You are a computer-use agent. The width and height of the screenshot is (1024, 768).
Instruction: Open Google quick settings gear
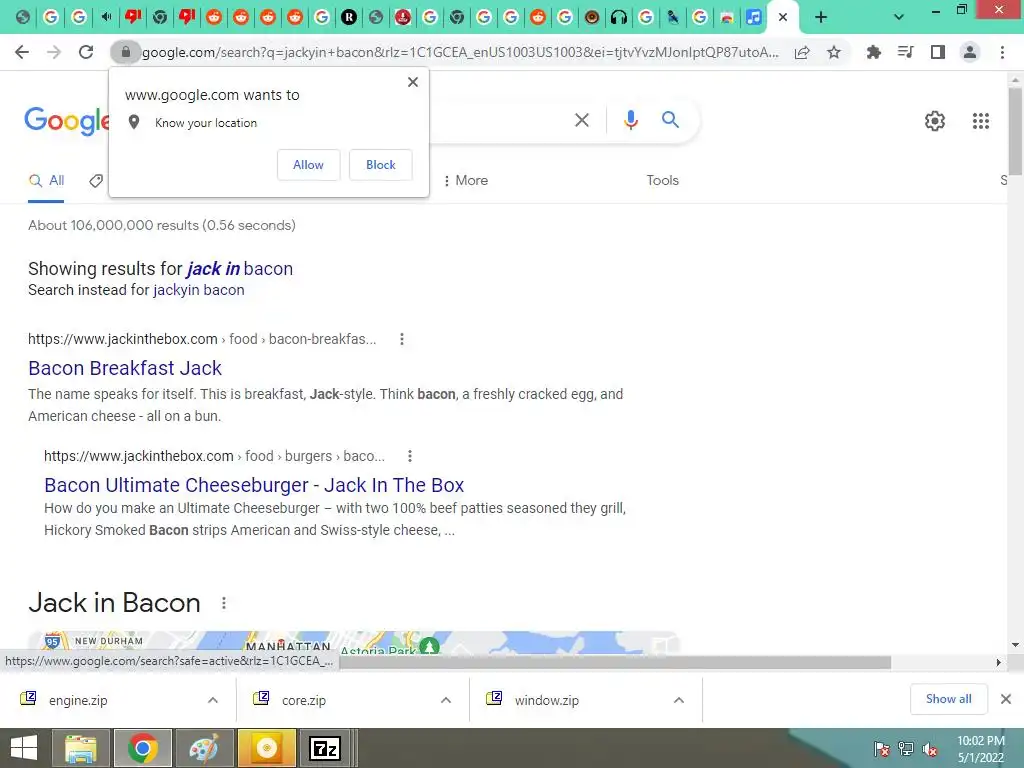click(x=935, y=121)
